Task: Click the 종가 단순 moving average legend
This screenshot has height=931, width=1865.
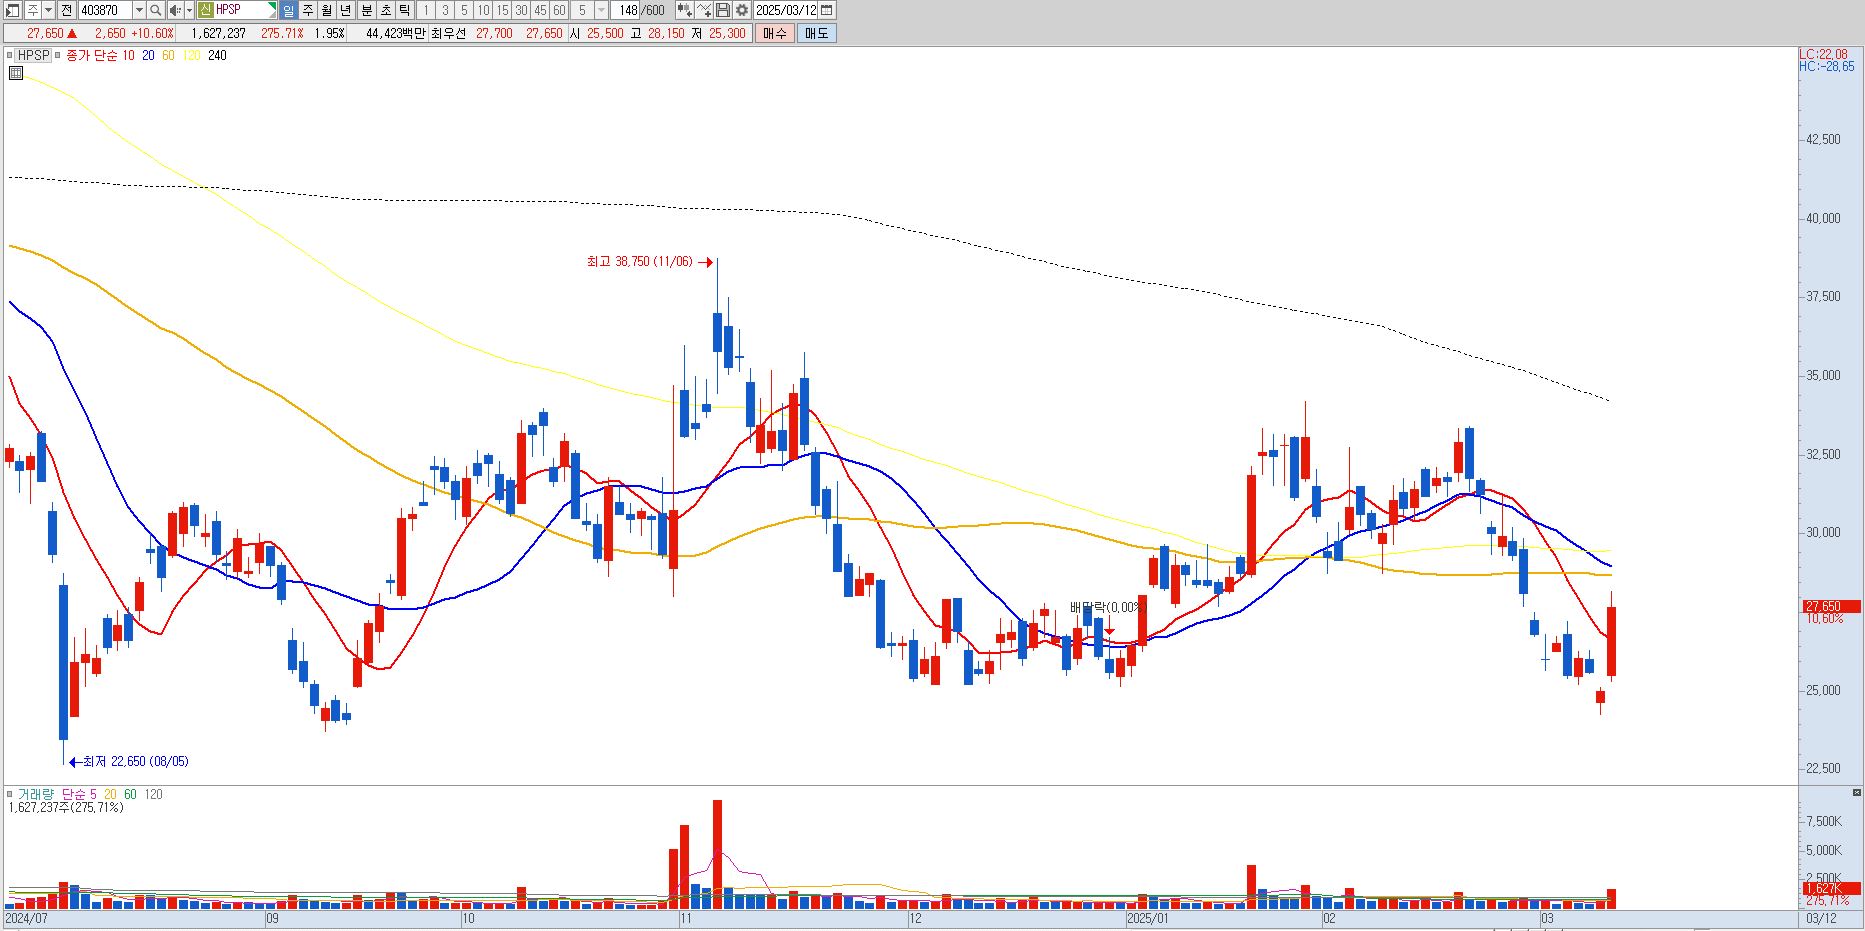Action: 92,55
